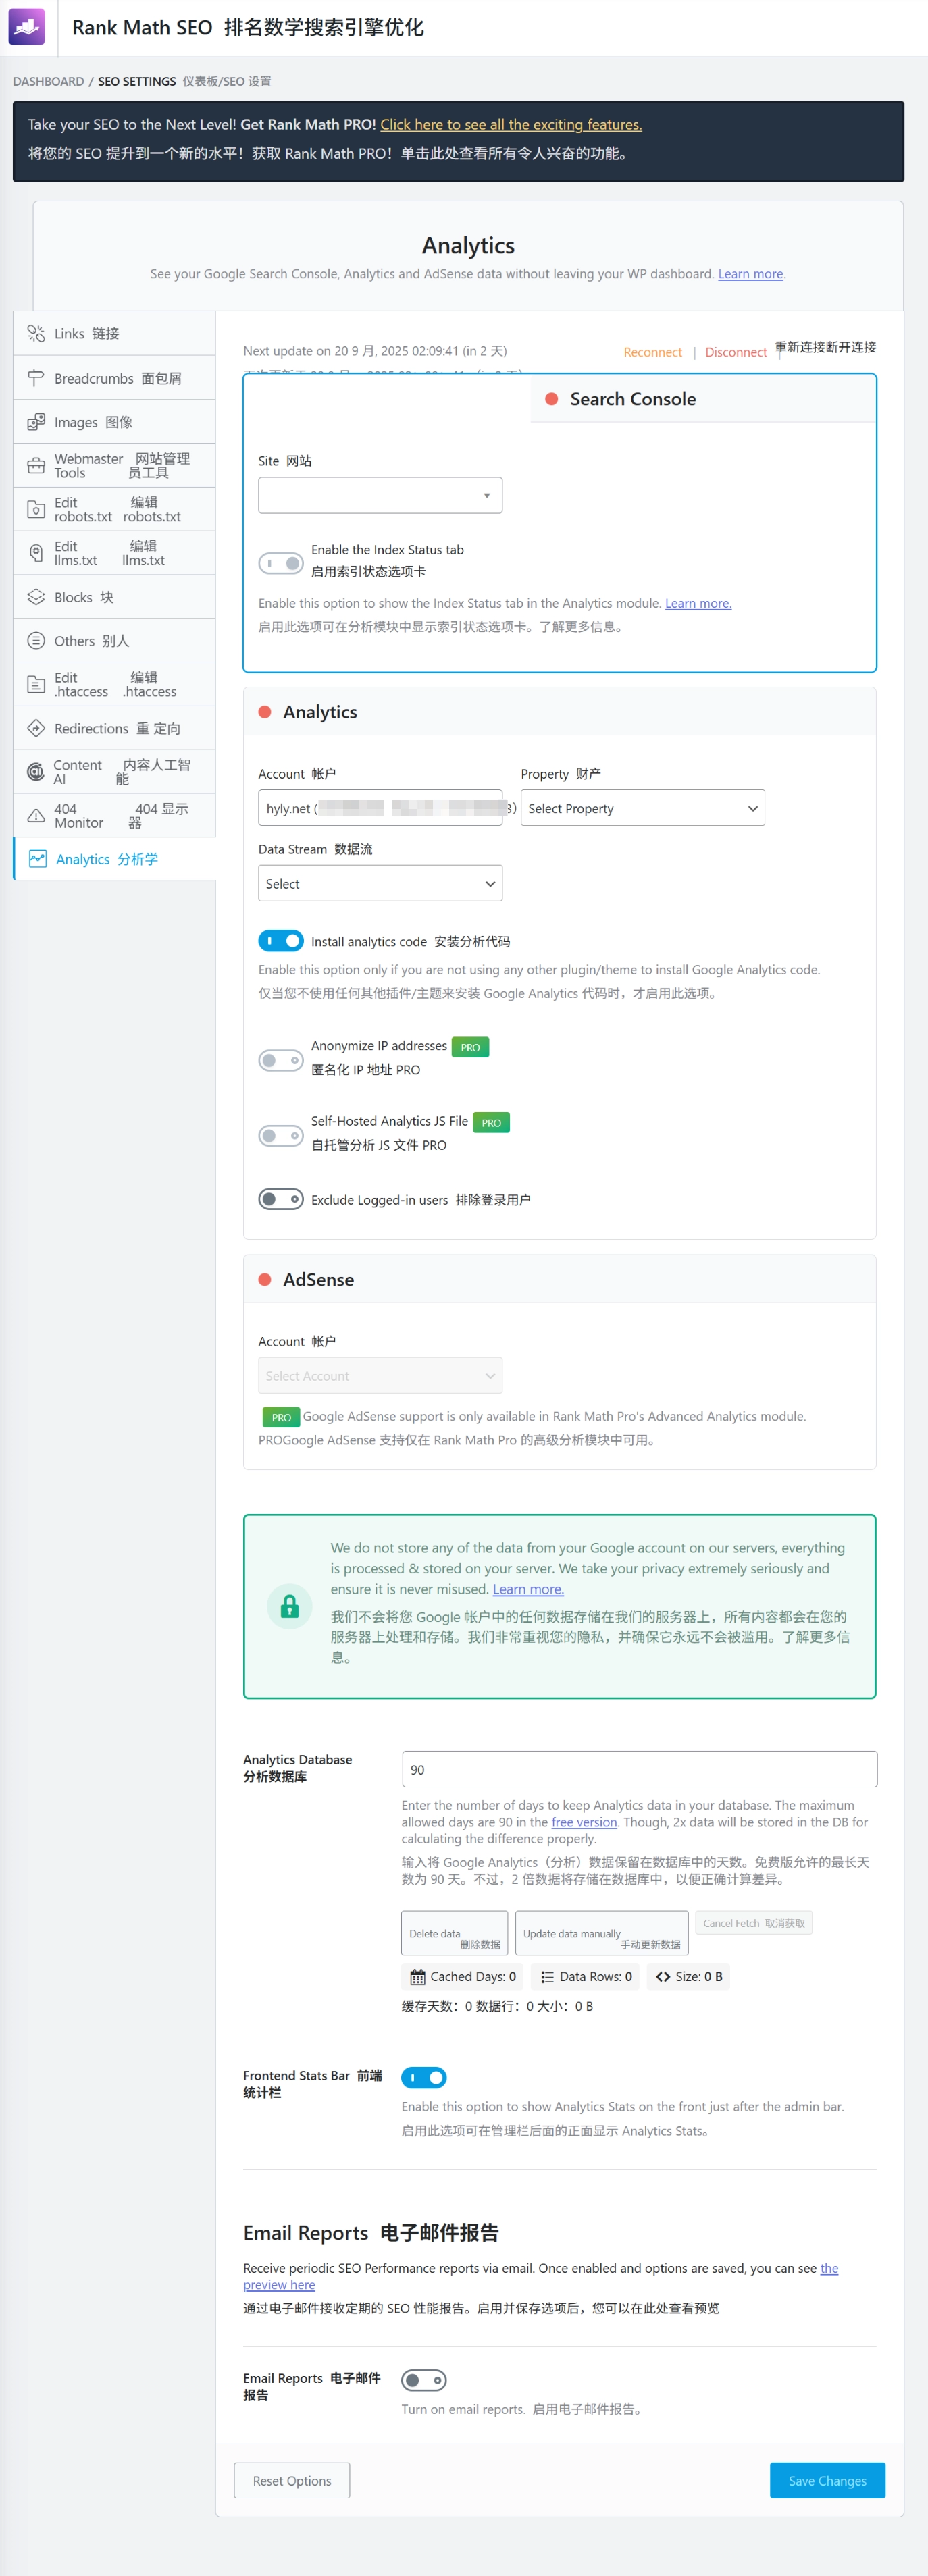The image size is (928, 2576).
Task: Turn on the Email Reports switch
Action: 424,2380
